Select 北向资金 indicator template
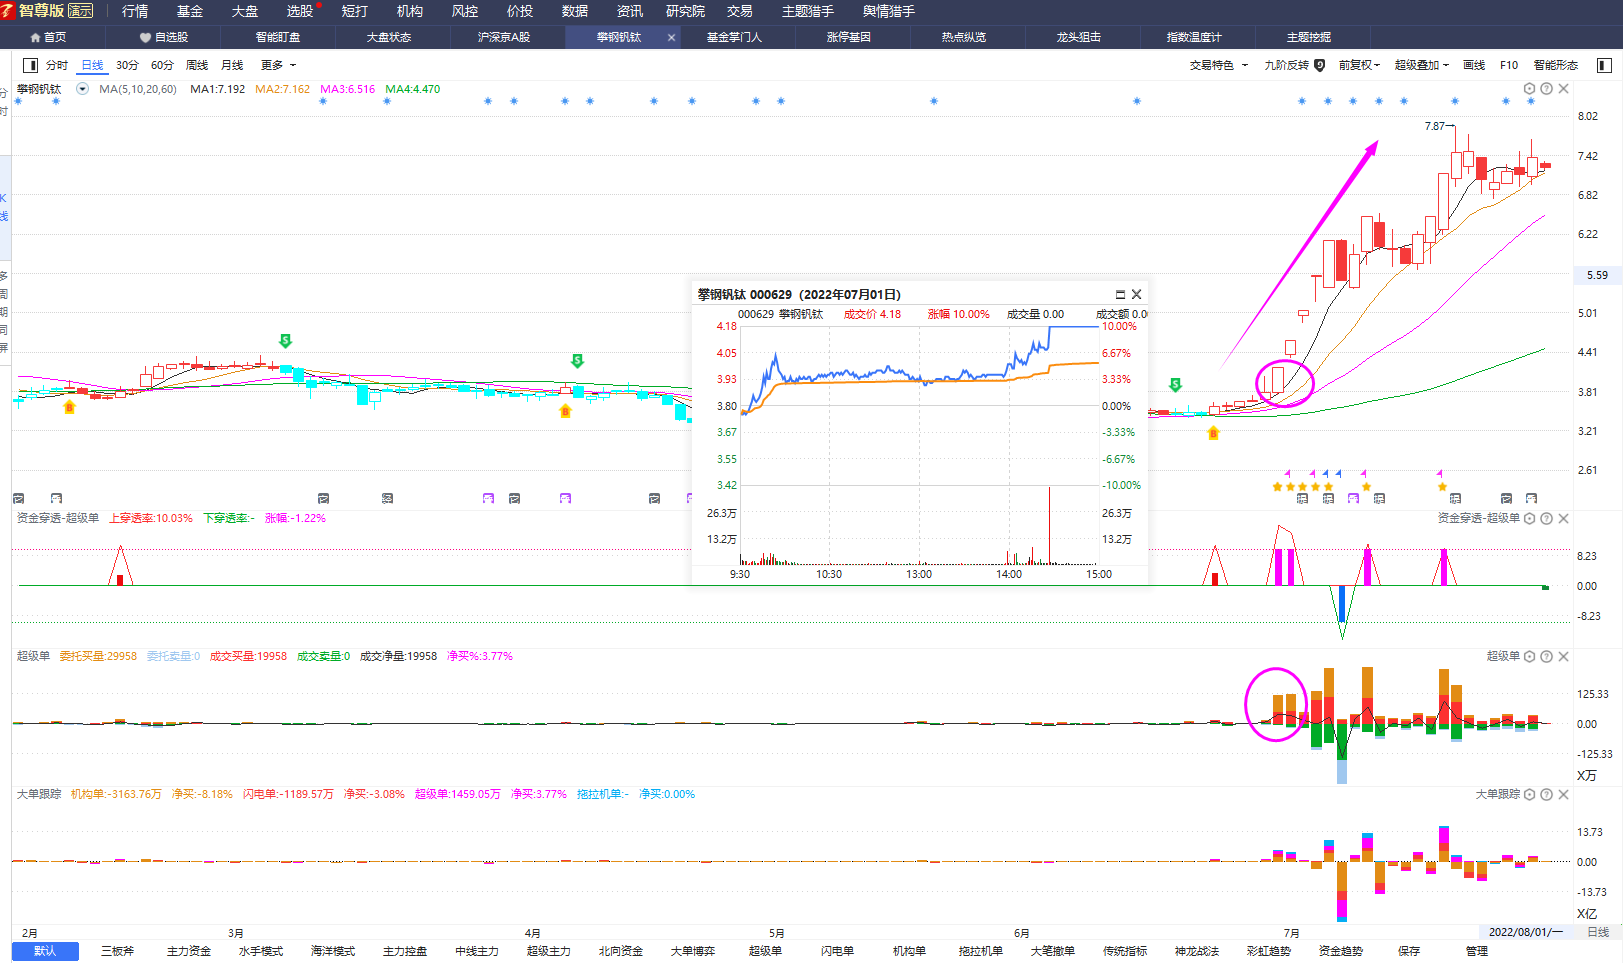 point(620,951)
